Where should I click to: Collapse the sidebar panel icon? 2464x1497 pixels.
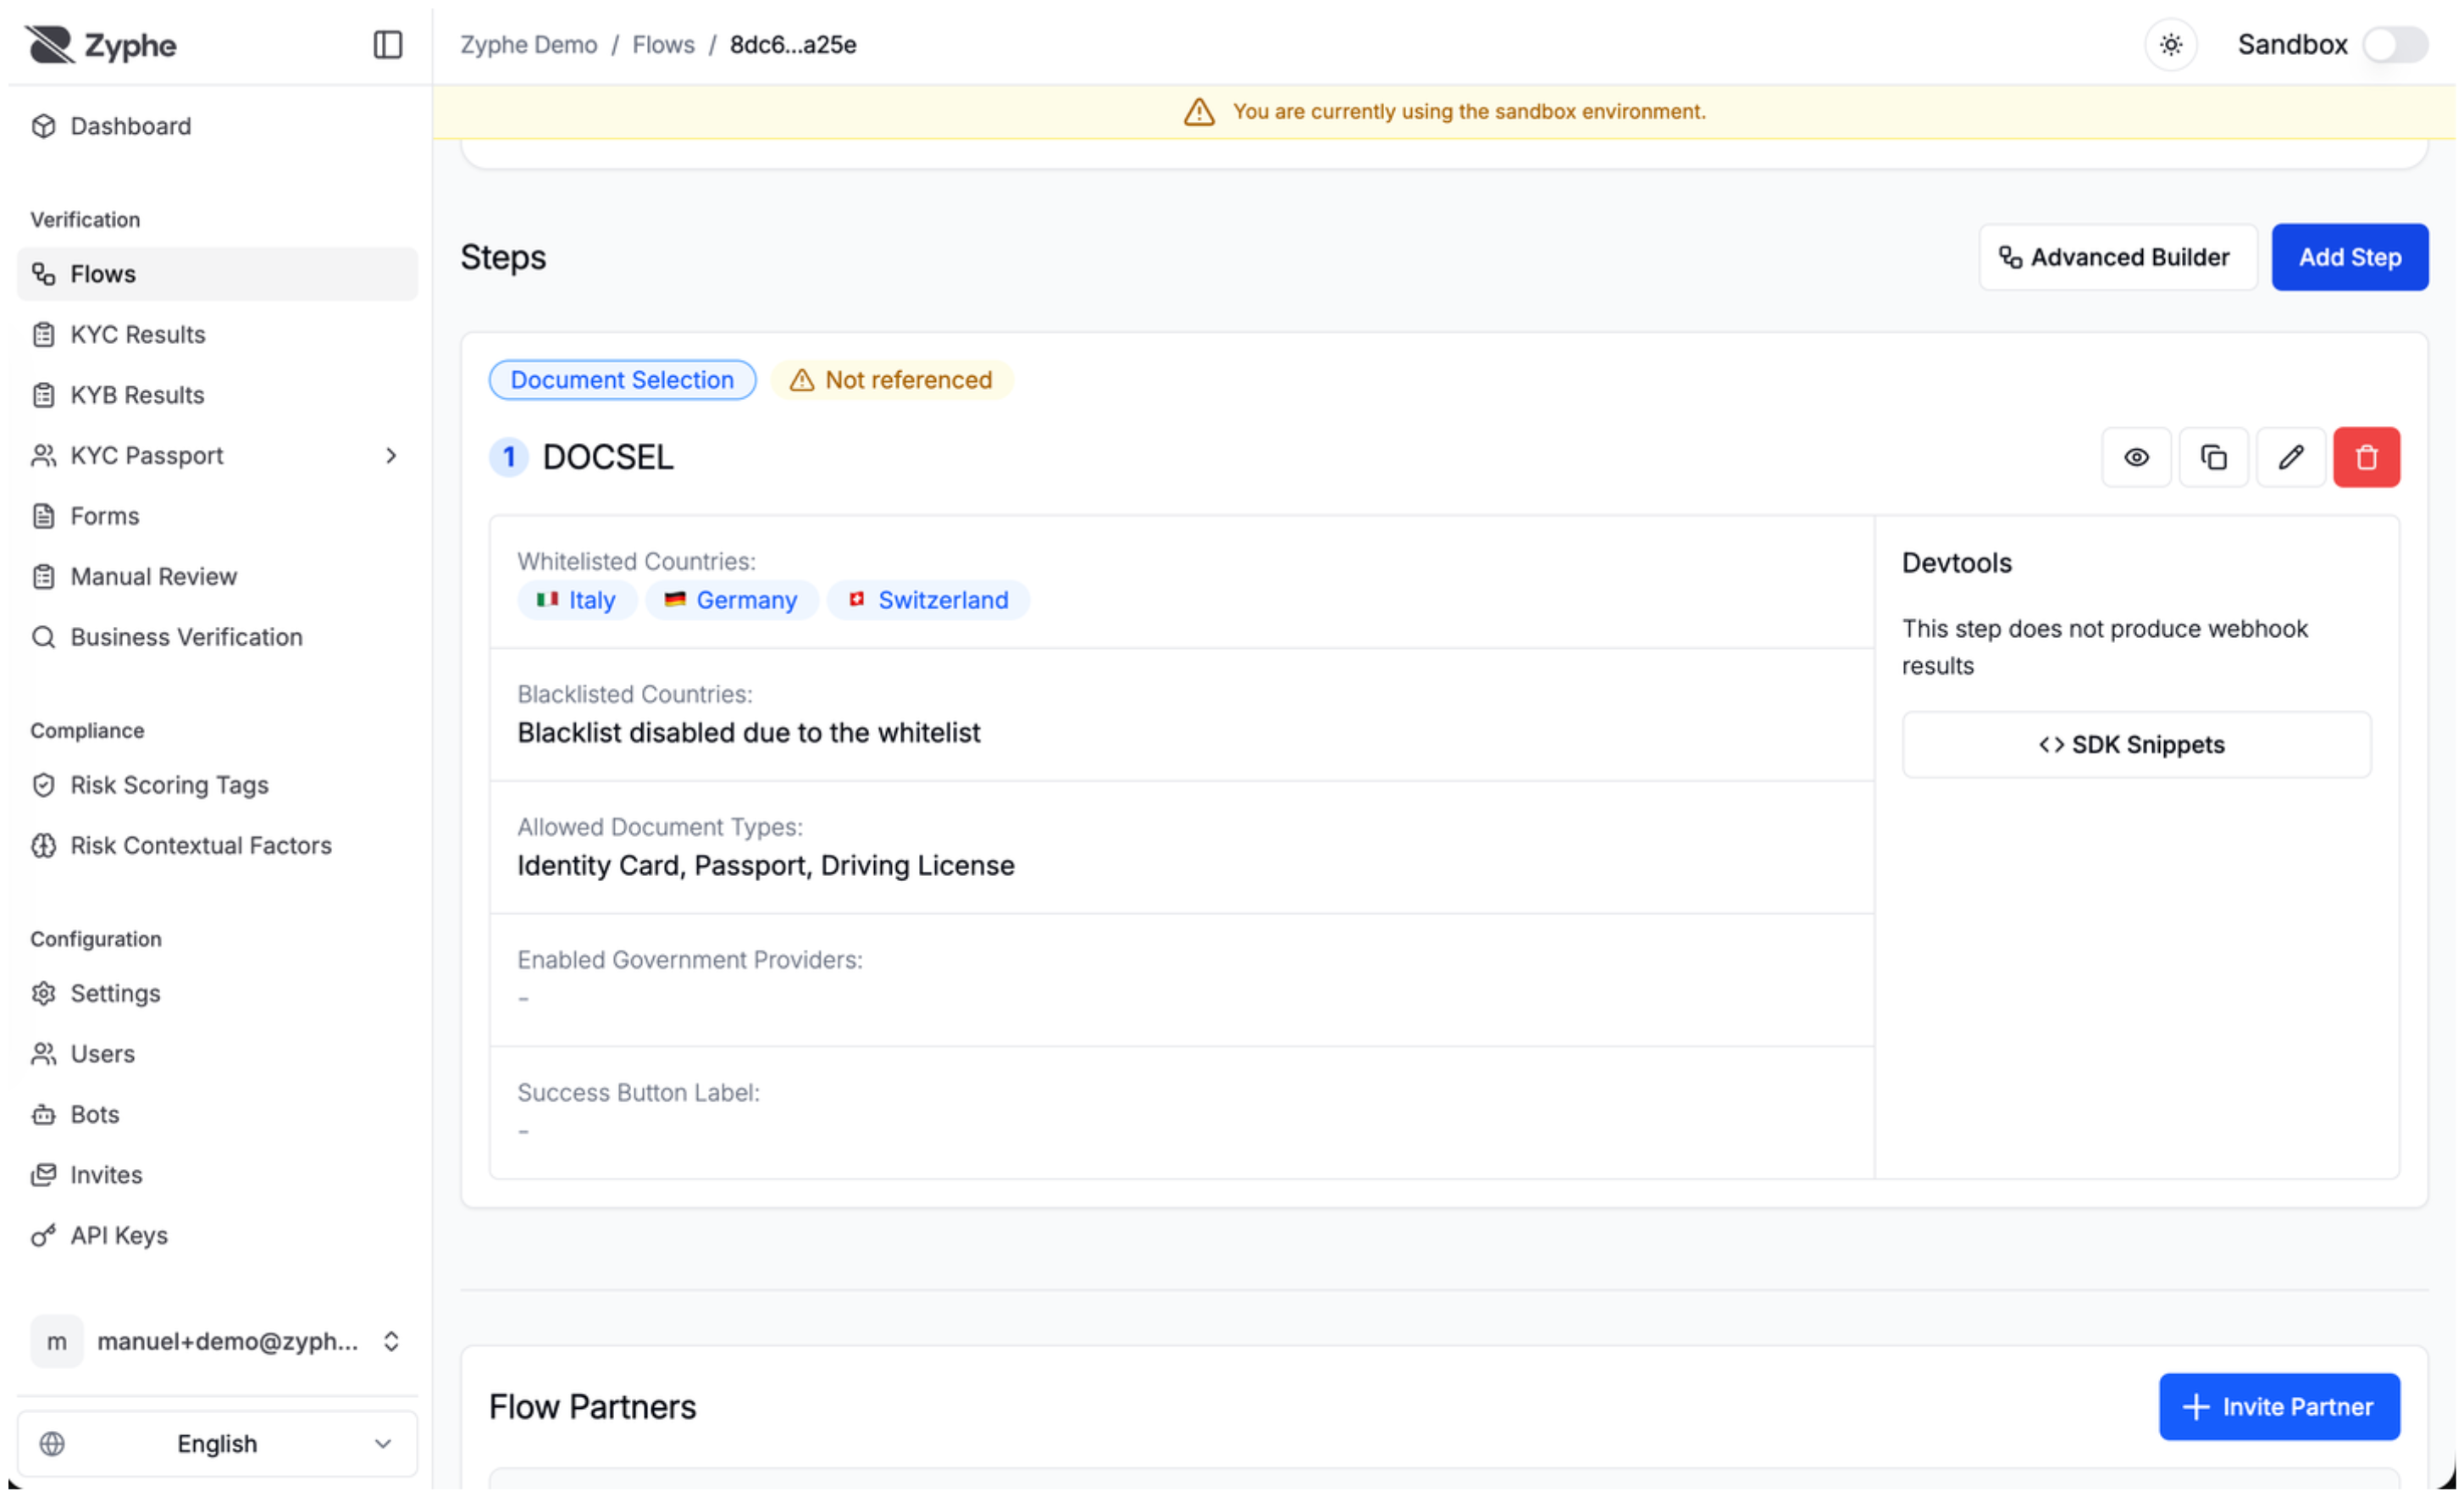pyautogui.click(x=387, y=45)
